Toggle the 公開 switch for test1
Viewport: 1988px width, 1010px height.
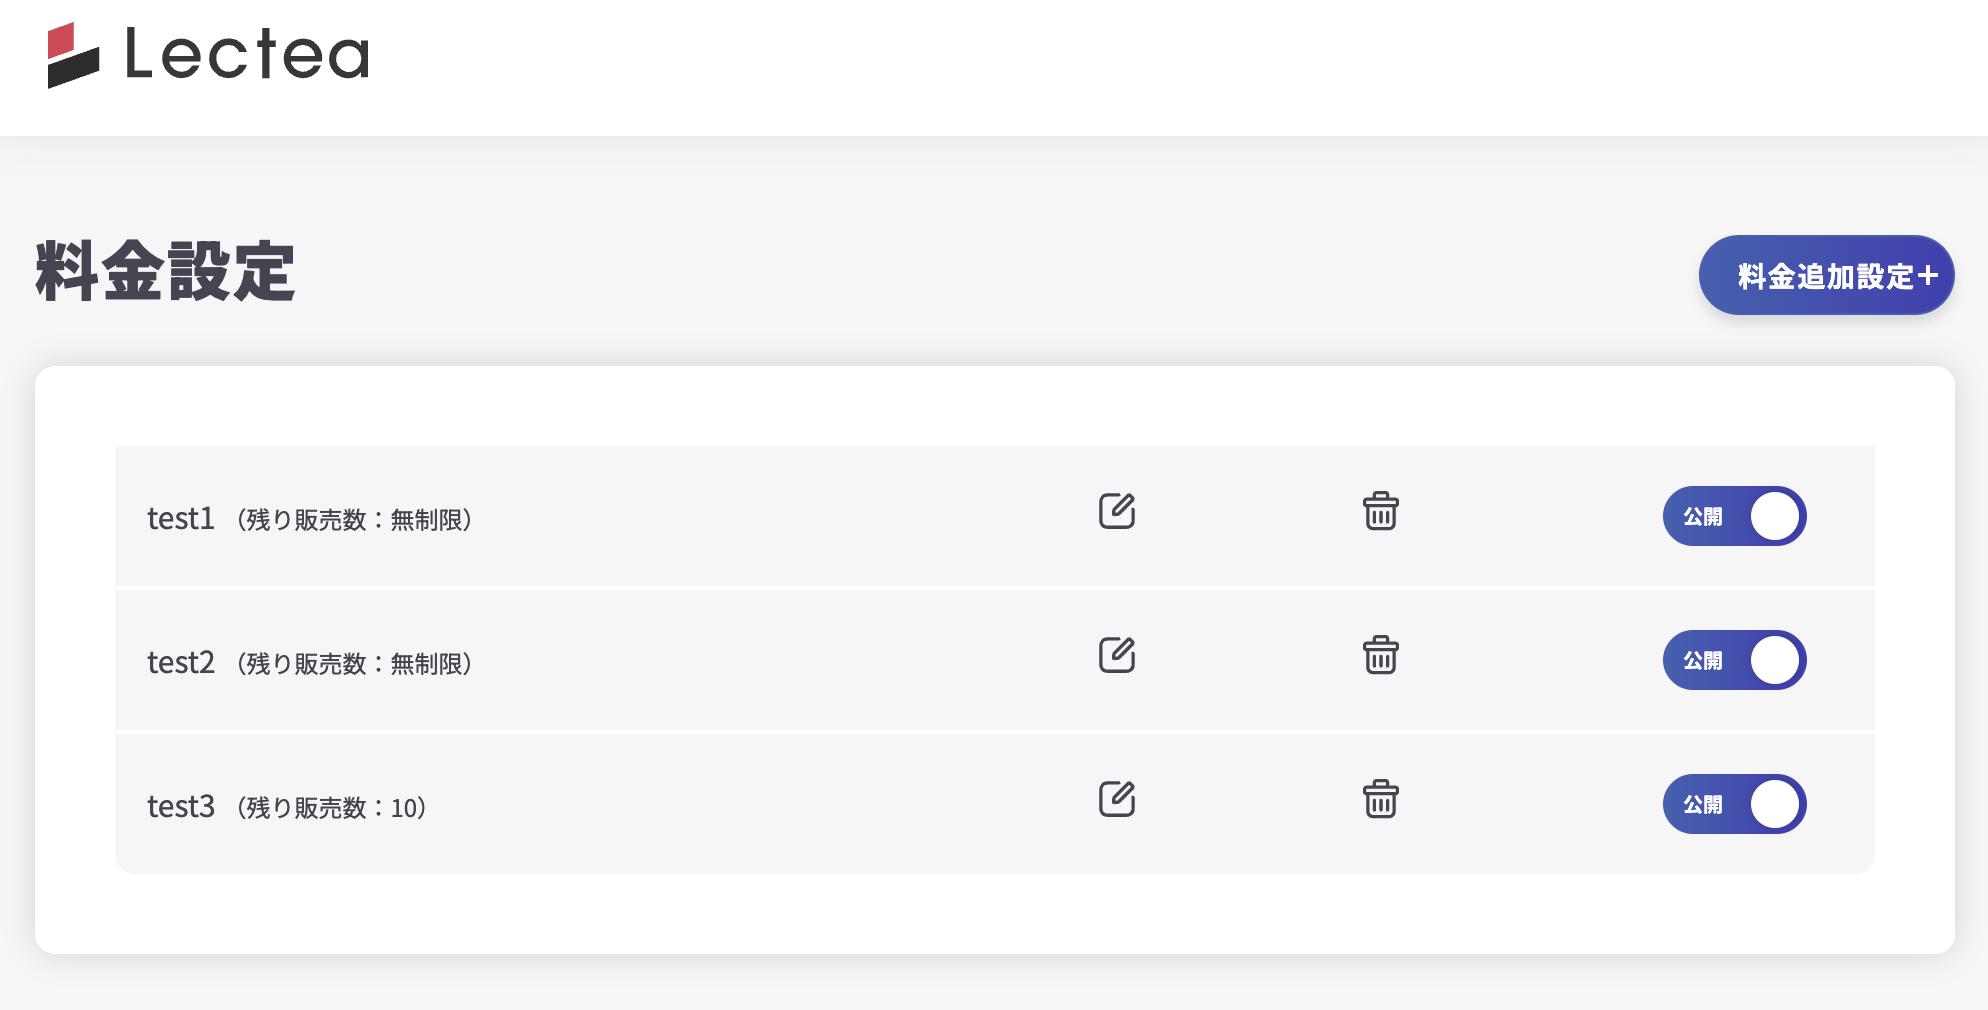(x=1734, y=516)
